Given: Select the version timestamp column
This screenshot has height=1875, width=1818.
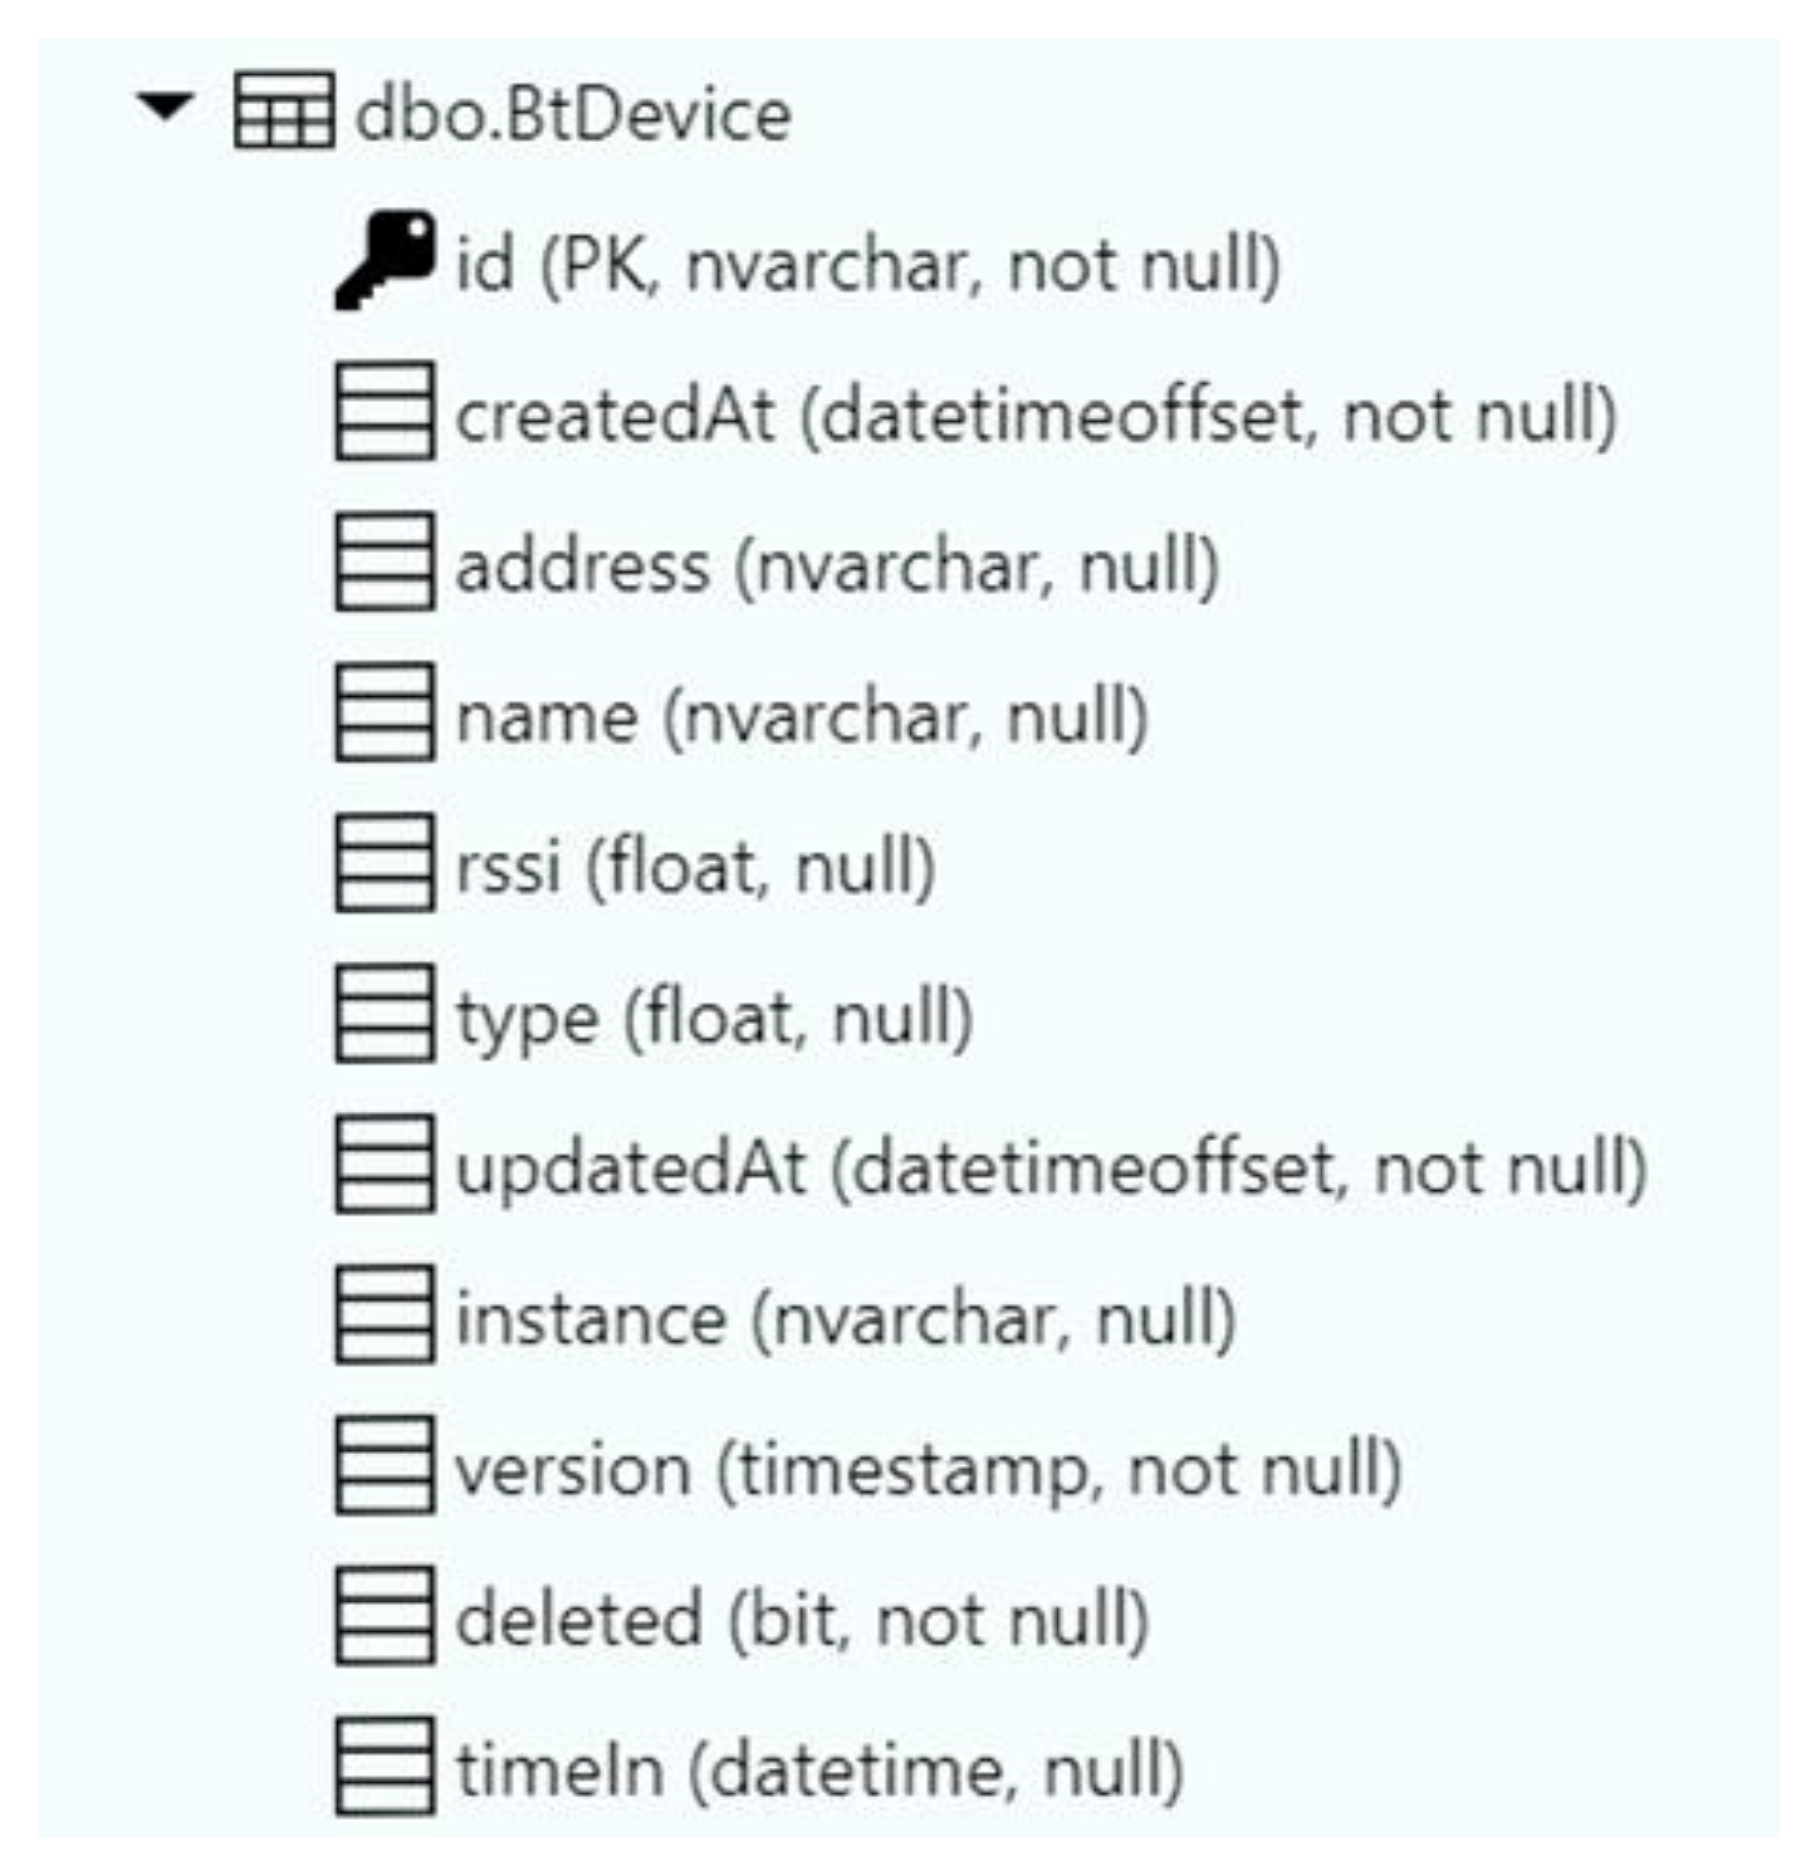Looking at the screenshot, I should (928, 1470).
